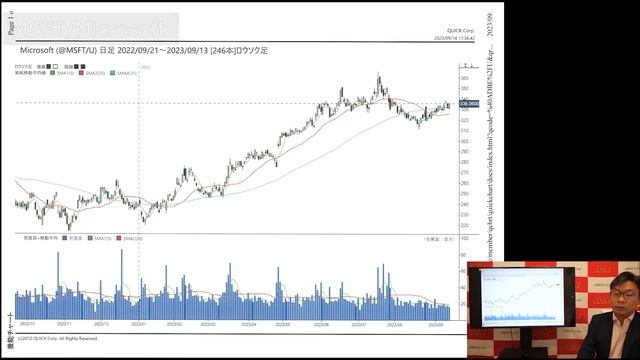The height and width of the screenshot is (360, 640).
Task: Click the 'QUICK Corp.' label at top right
Action: (x=461, y=31)
